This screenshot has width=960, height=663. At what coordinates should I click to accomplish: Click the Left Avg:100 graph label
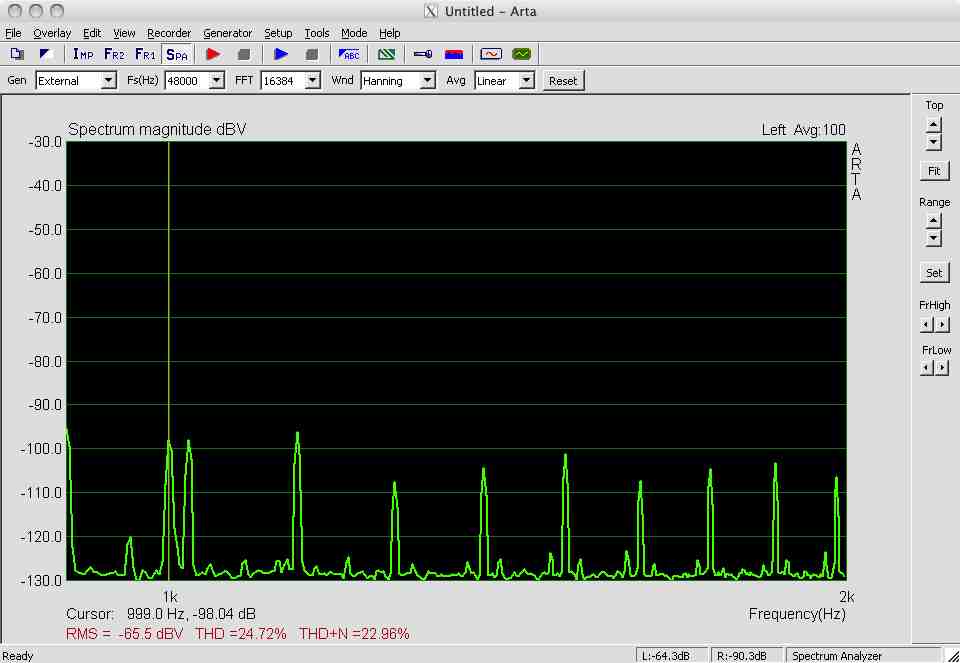[x=803, y=130]
